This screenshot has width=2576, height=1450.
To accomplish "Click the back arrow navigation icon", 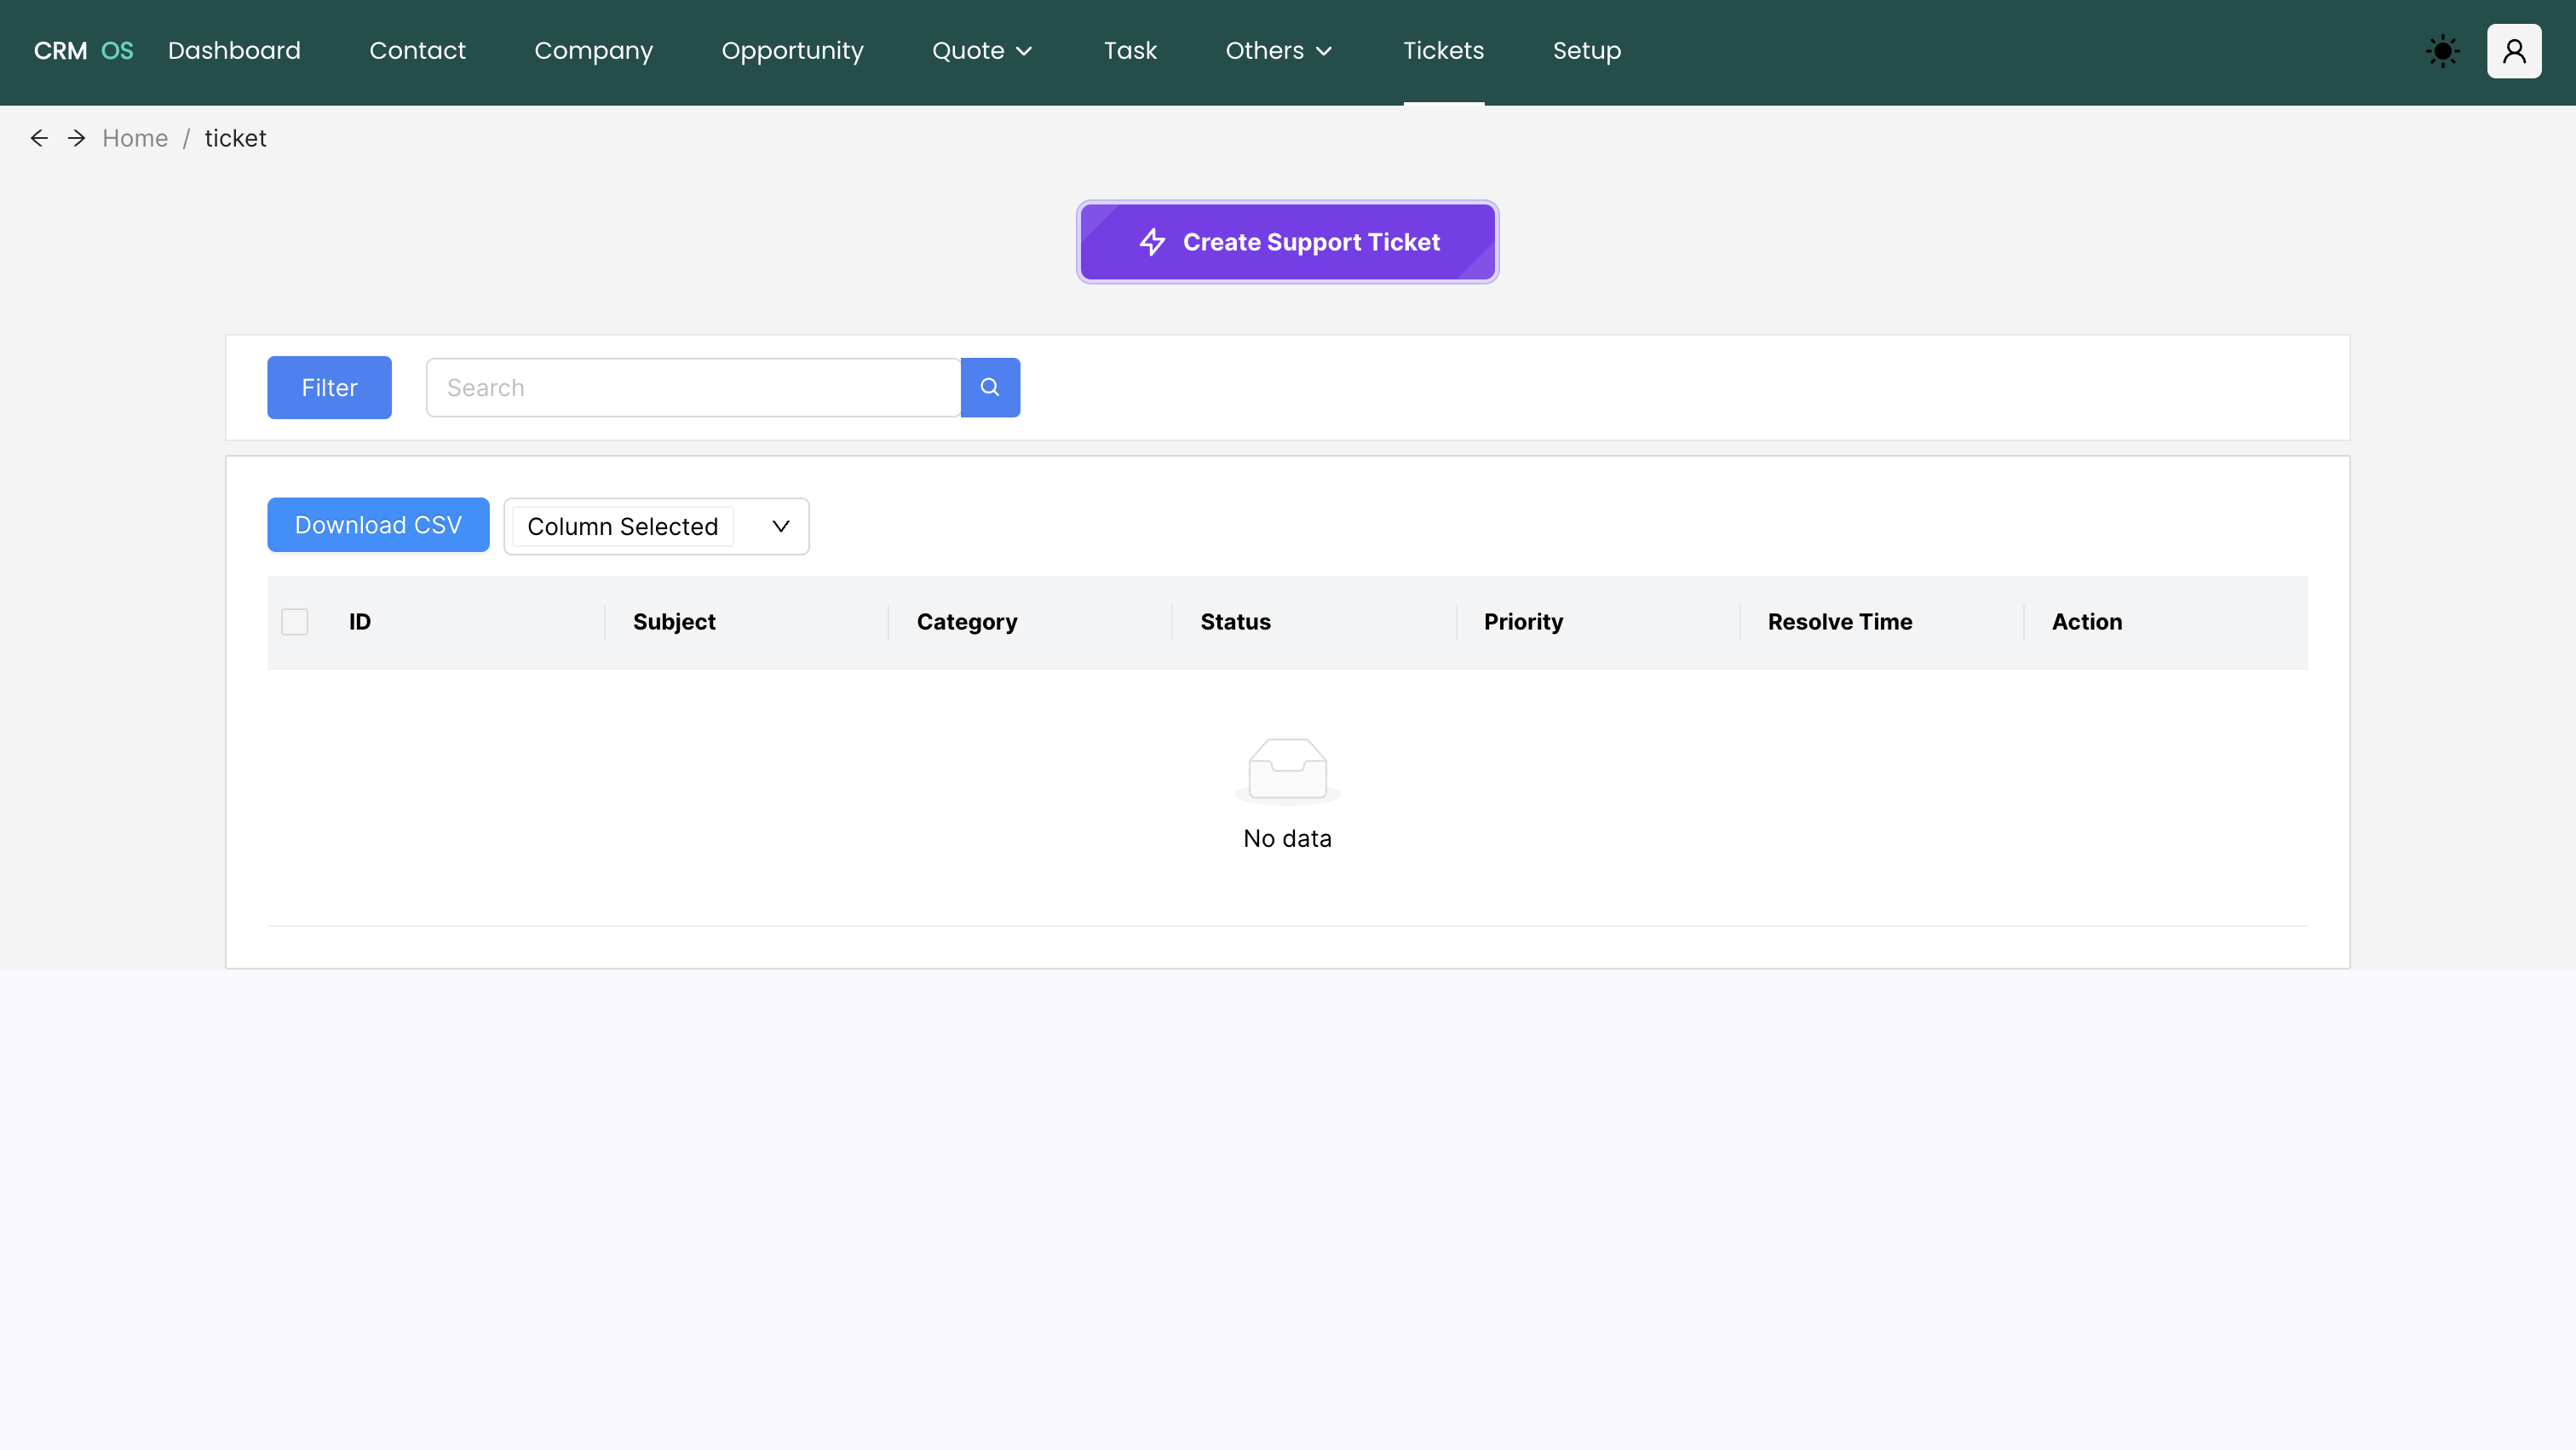I will click(x=39, y=138).
